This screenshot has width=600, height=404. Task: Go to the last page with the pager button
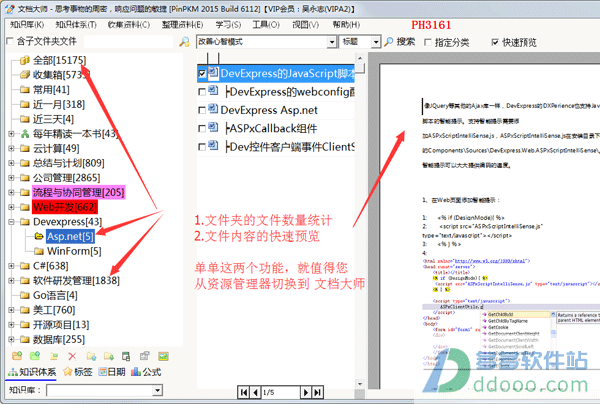[x=318, y=392]
